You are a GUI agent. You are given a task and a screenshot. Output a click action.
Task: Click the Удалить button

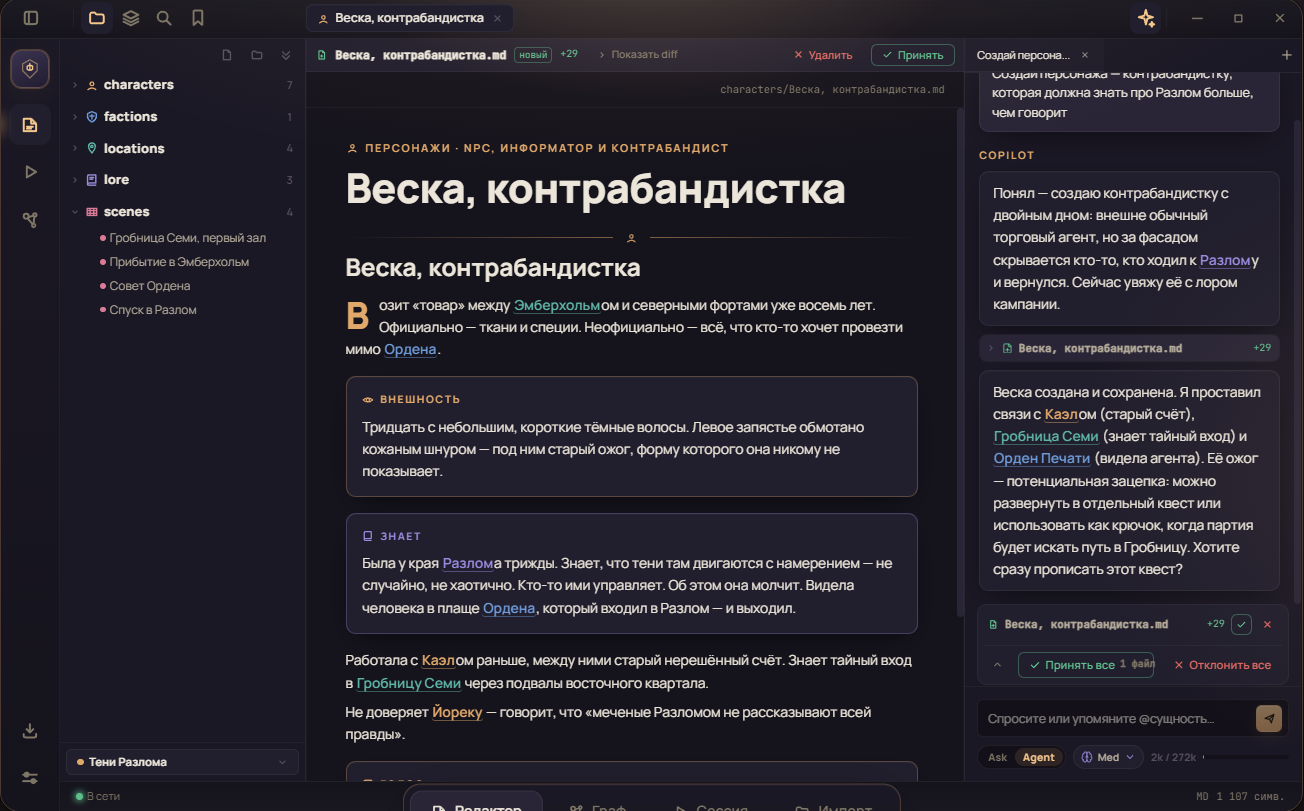tap(823, 55)
